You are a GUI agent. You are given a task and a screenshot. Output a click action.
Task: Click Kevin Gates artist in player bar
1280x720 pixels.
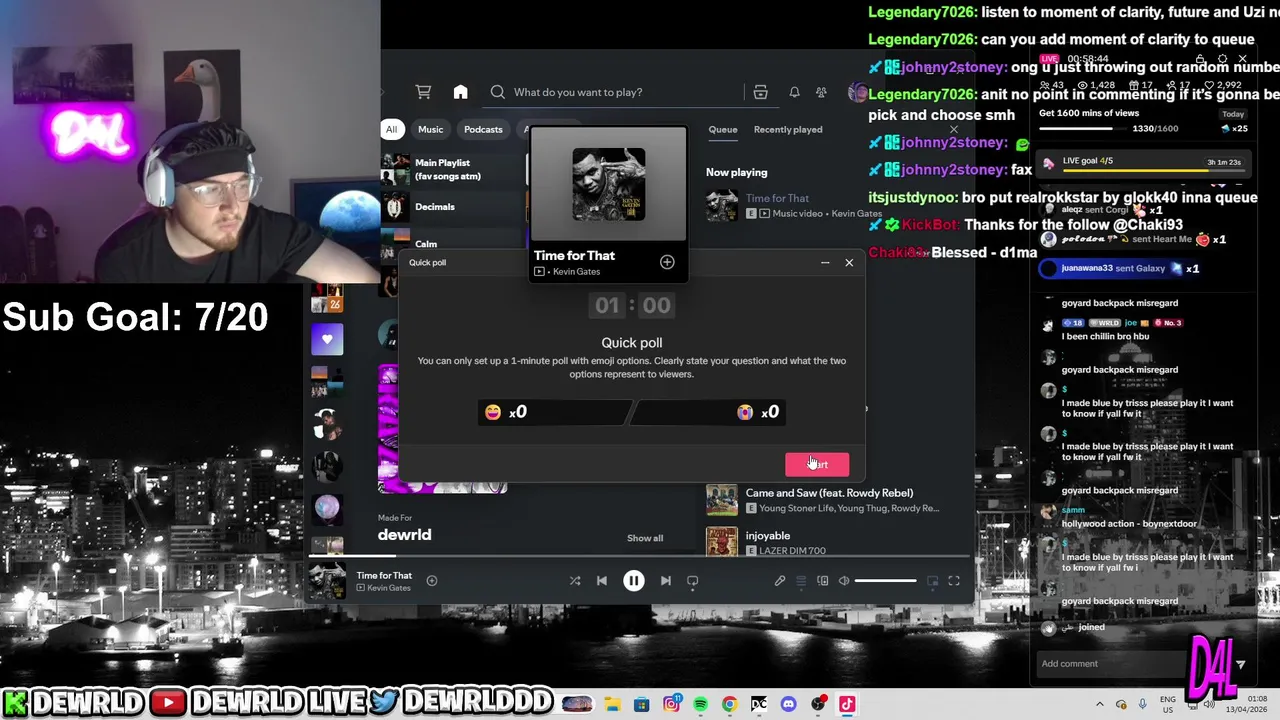coord(389,588)
